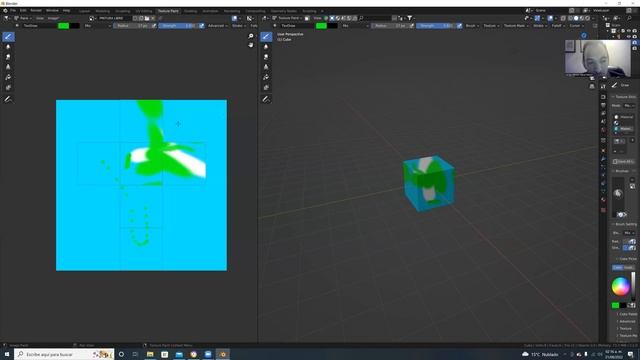Expand the Color Palette panel
The width and height of the screenshot is (640, 360).
click(627, 314)
